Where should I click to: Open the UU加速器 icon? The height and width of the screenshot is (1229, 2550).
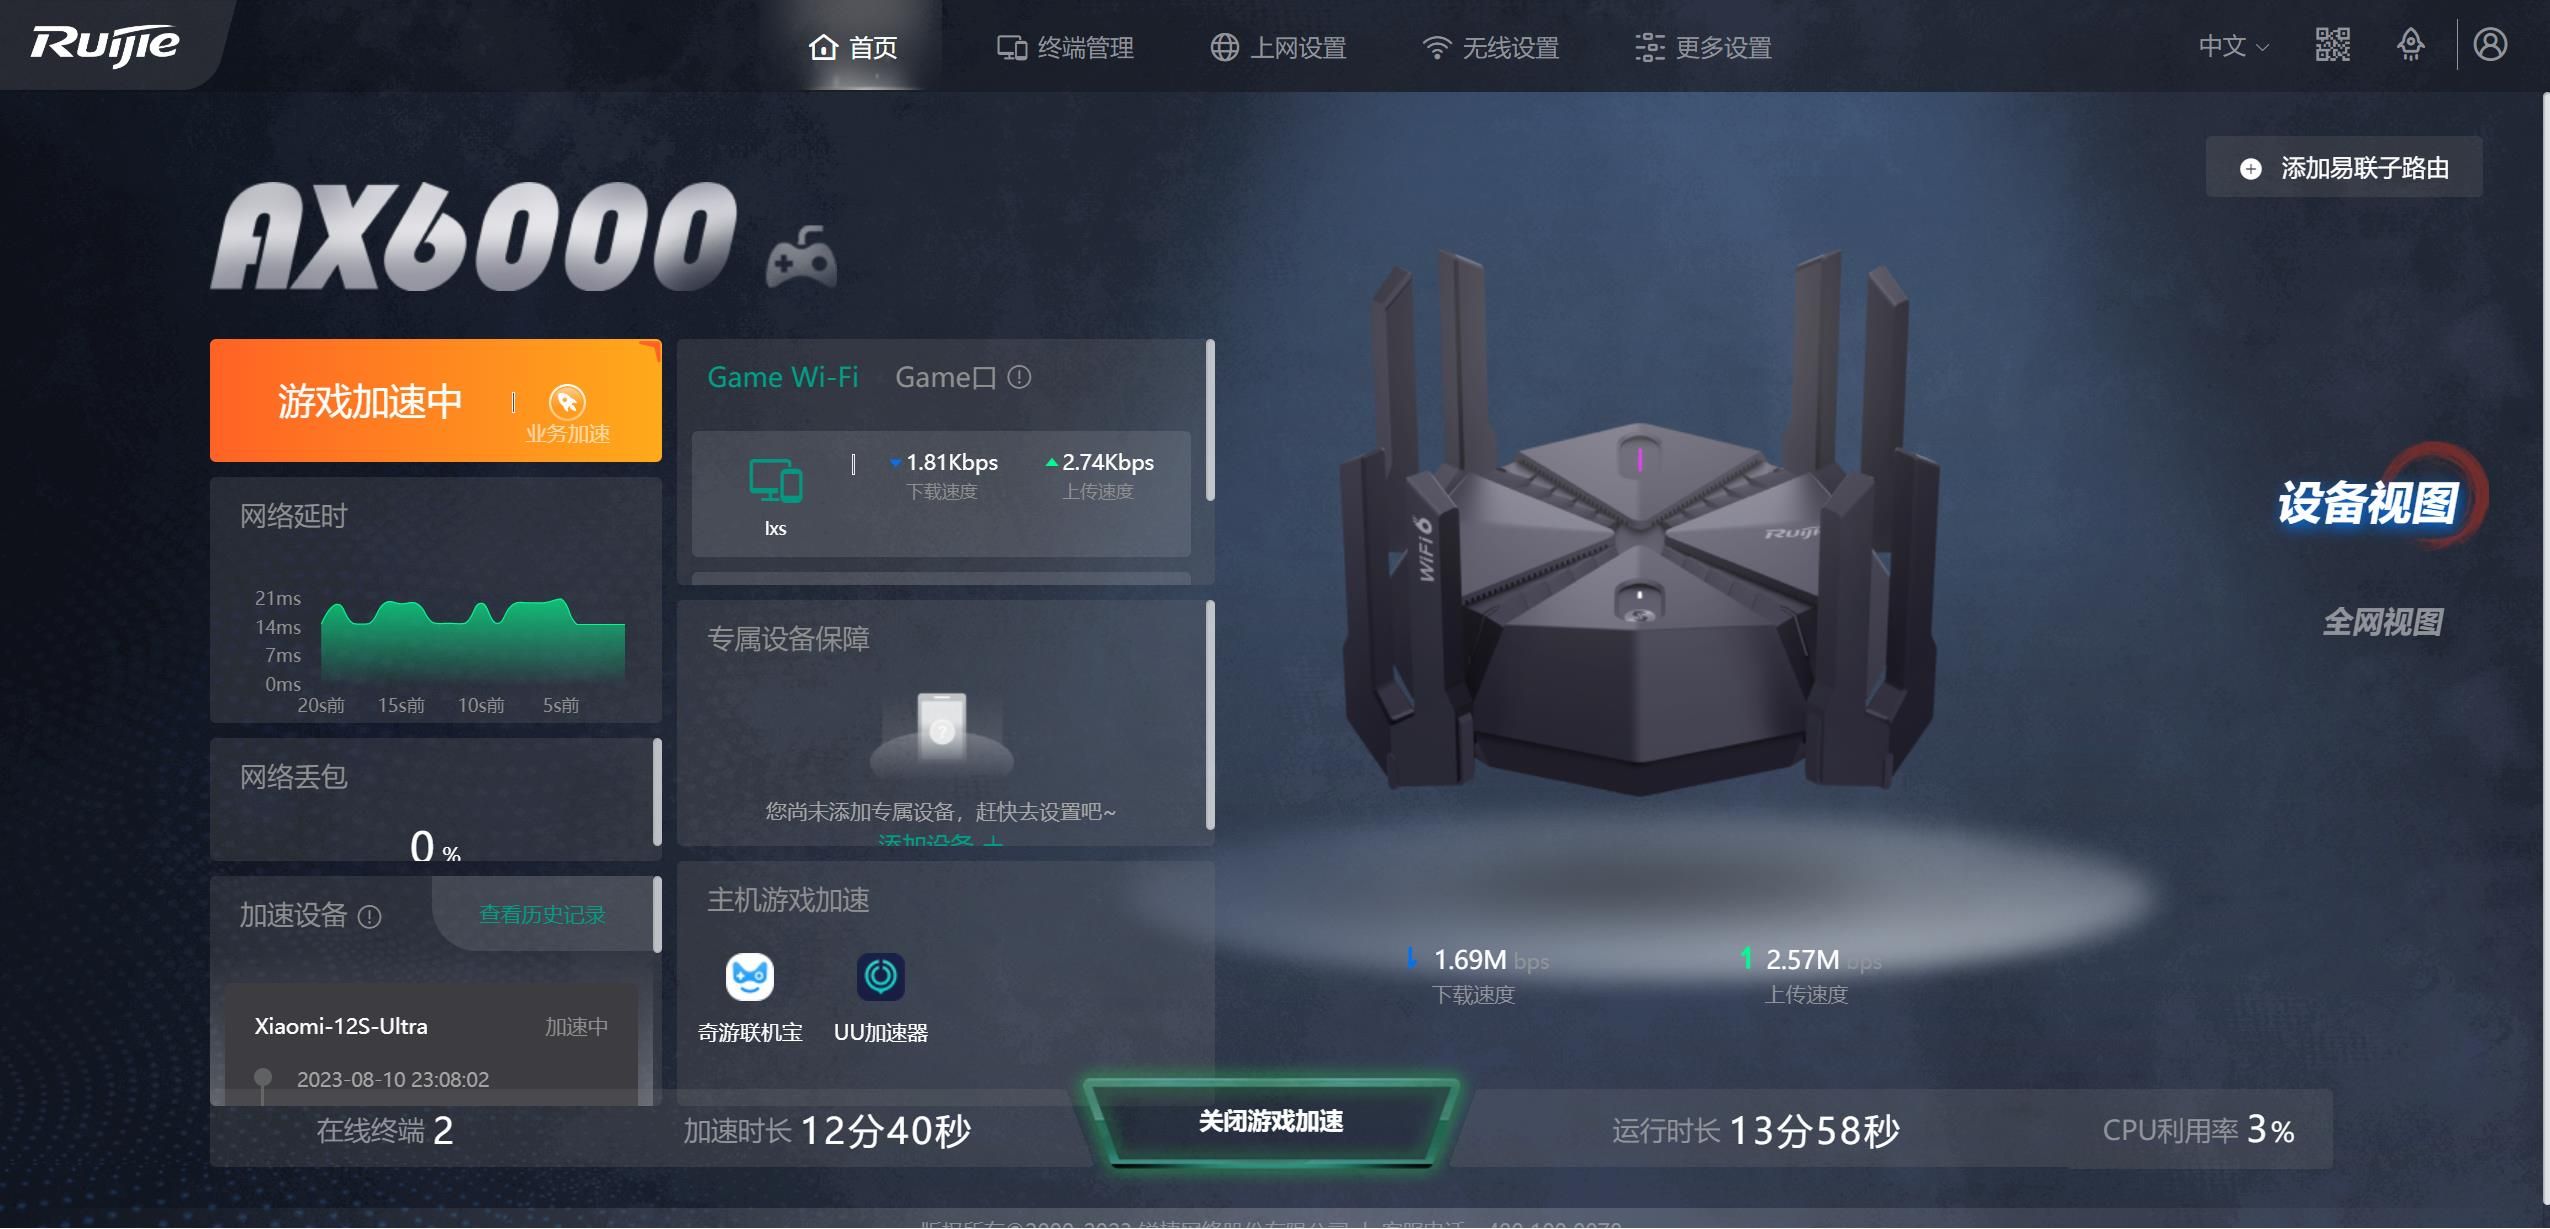click(x=881, y=977)
